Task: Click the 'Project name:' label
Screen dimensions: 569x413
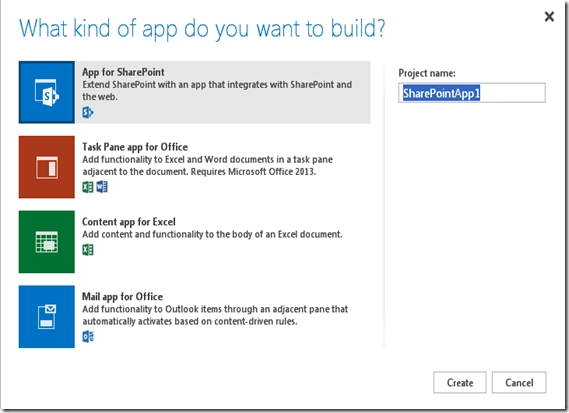Action: [427, 73]
